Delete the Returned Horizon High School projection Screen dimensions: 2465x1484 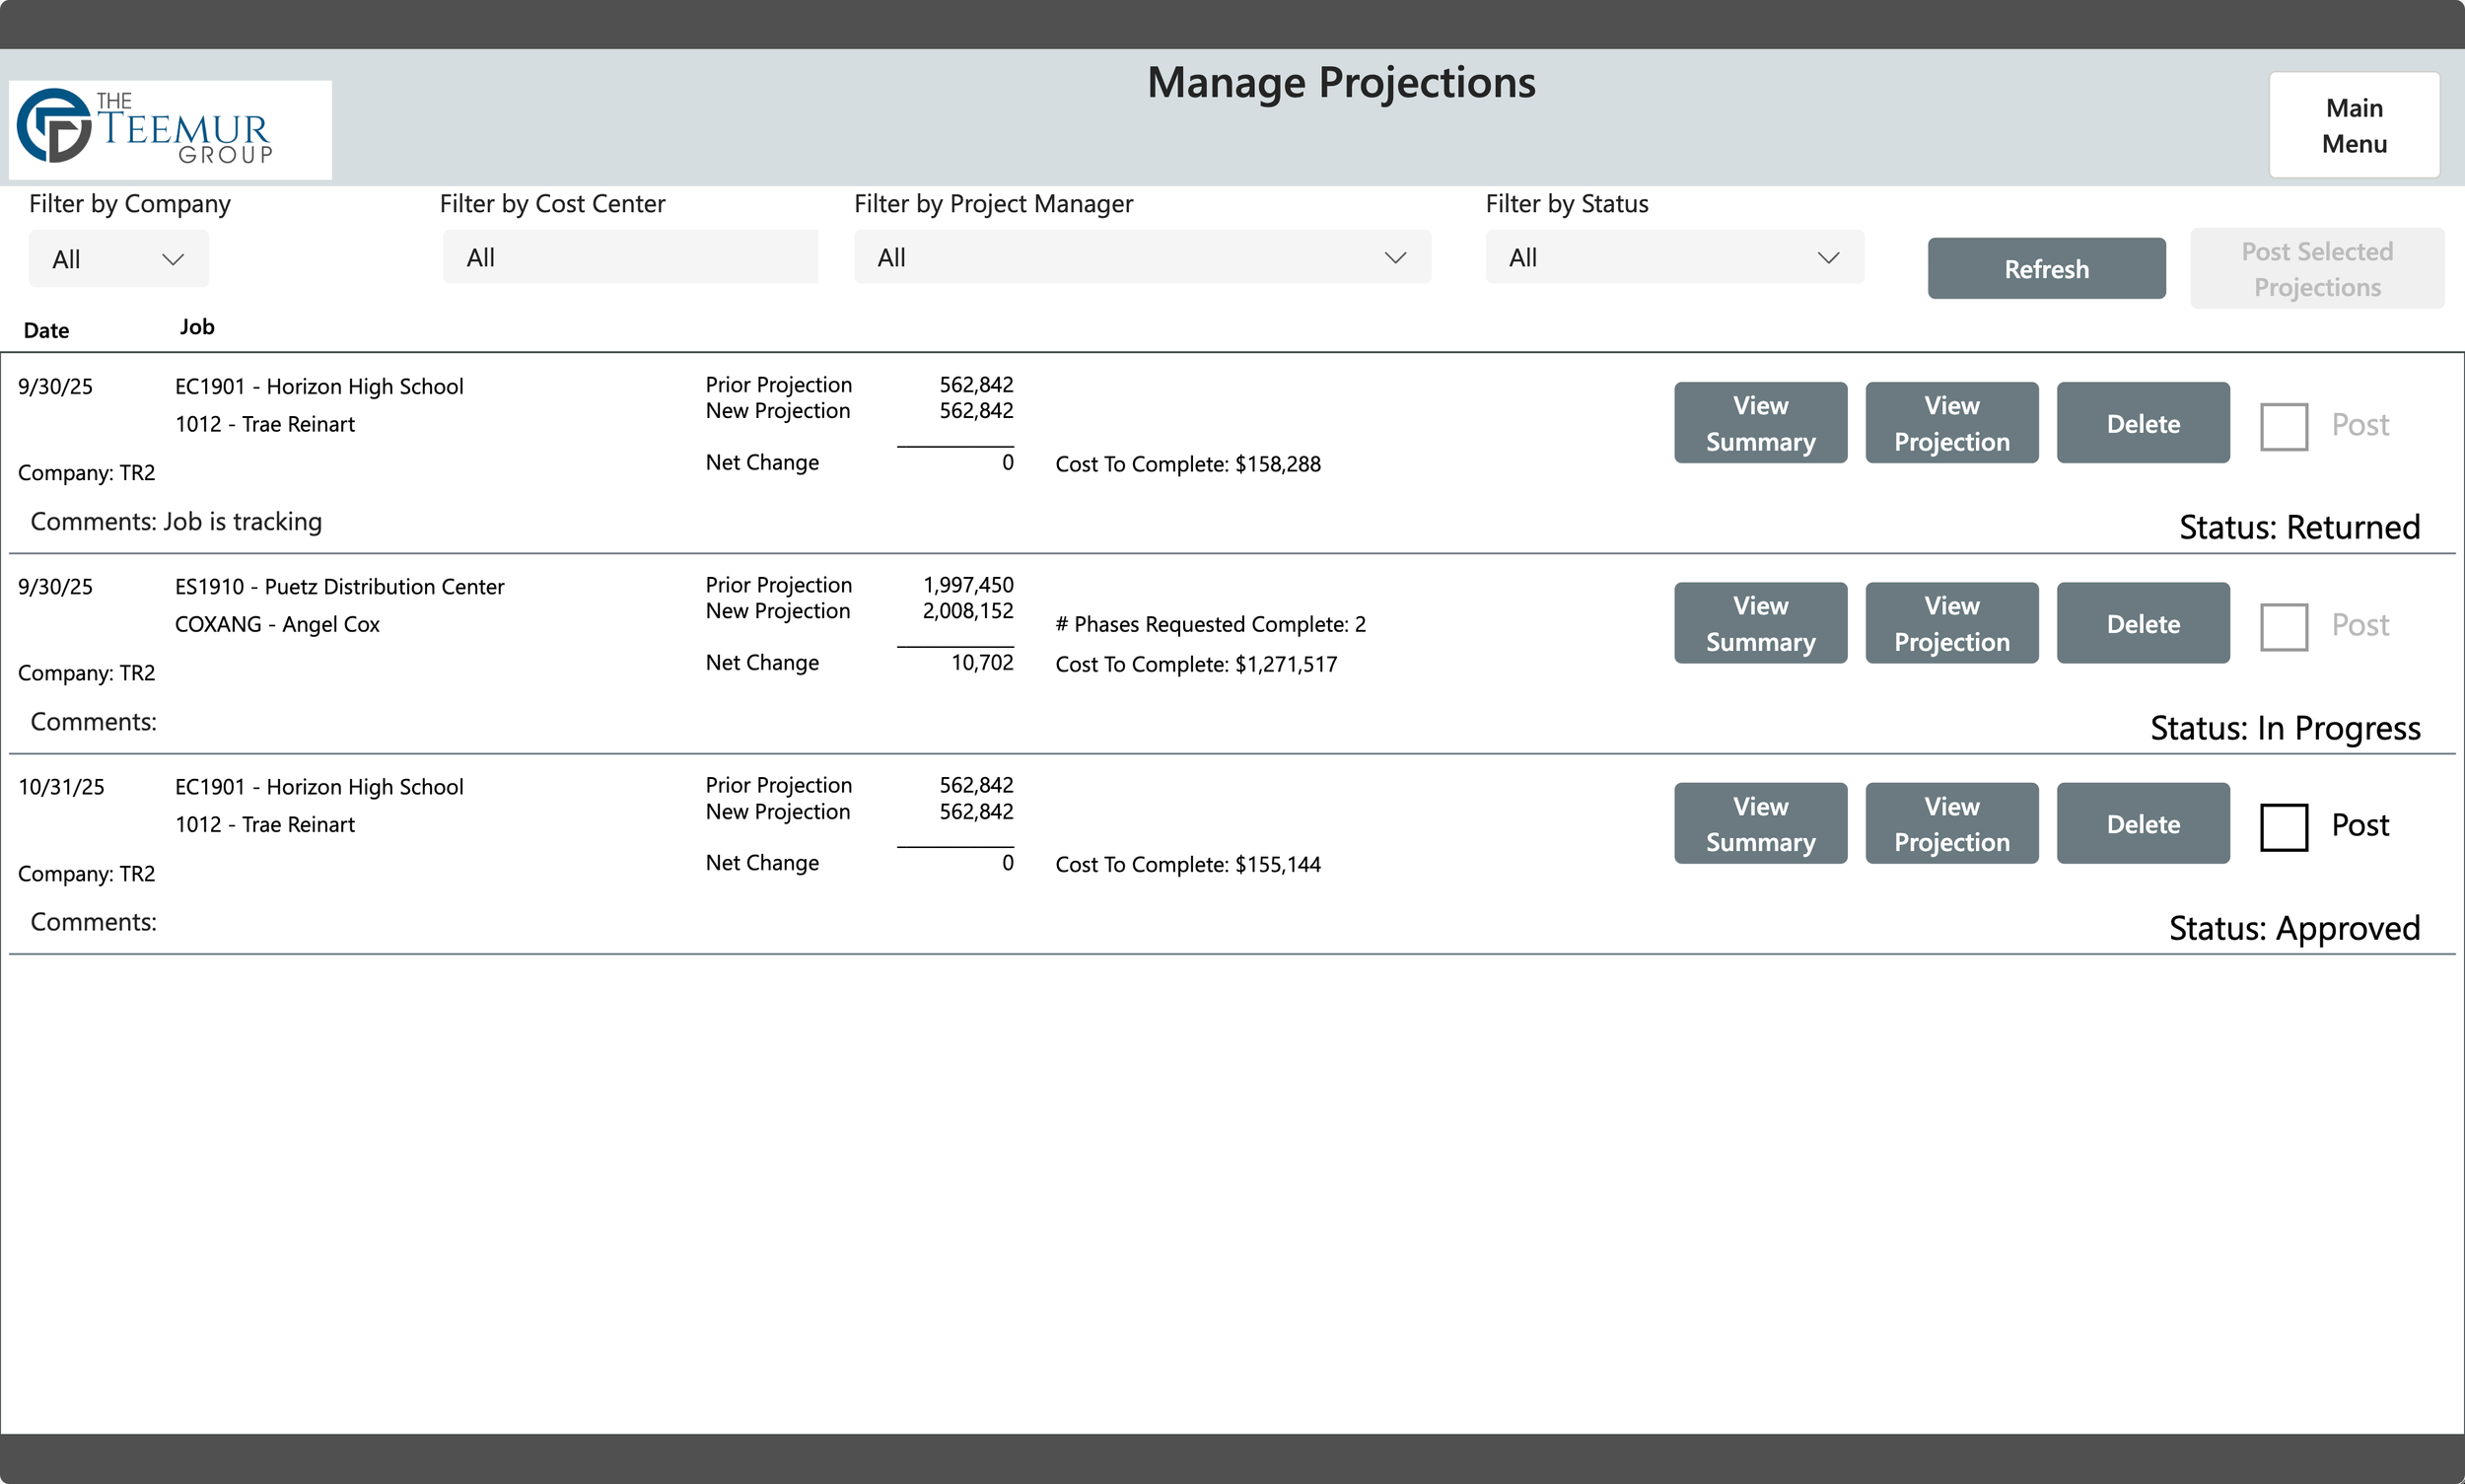coord(2142,423)
